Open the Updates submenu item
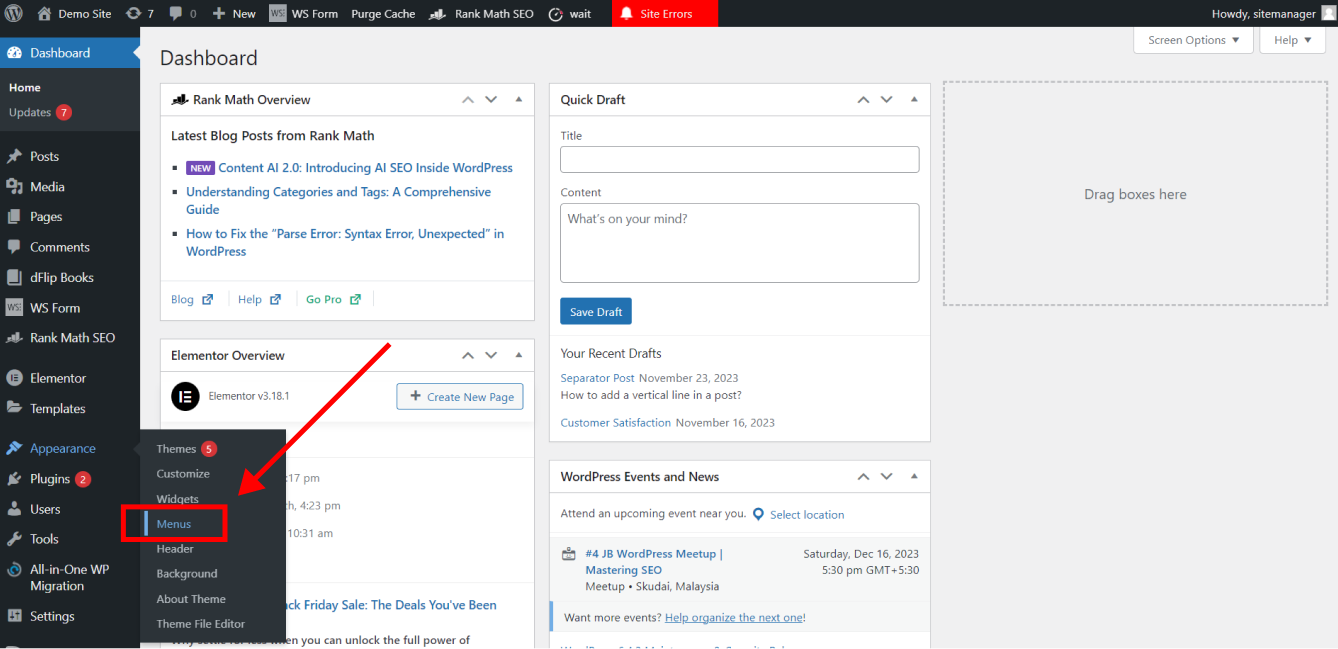This screenshot has width=1338, height=649. (40, 112)
